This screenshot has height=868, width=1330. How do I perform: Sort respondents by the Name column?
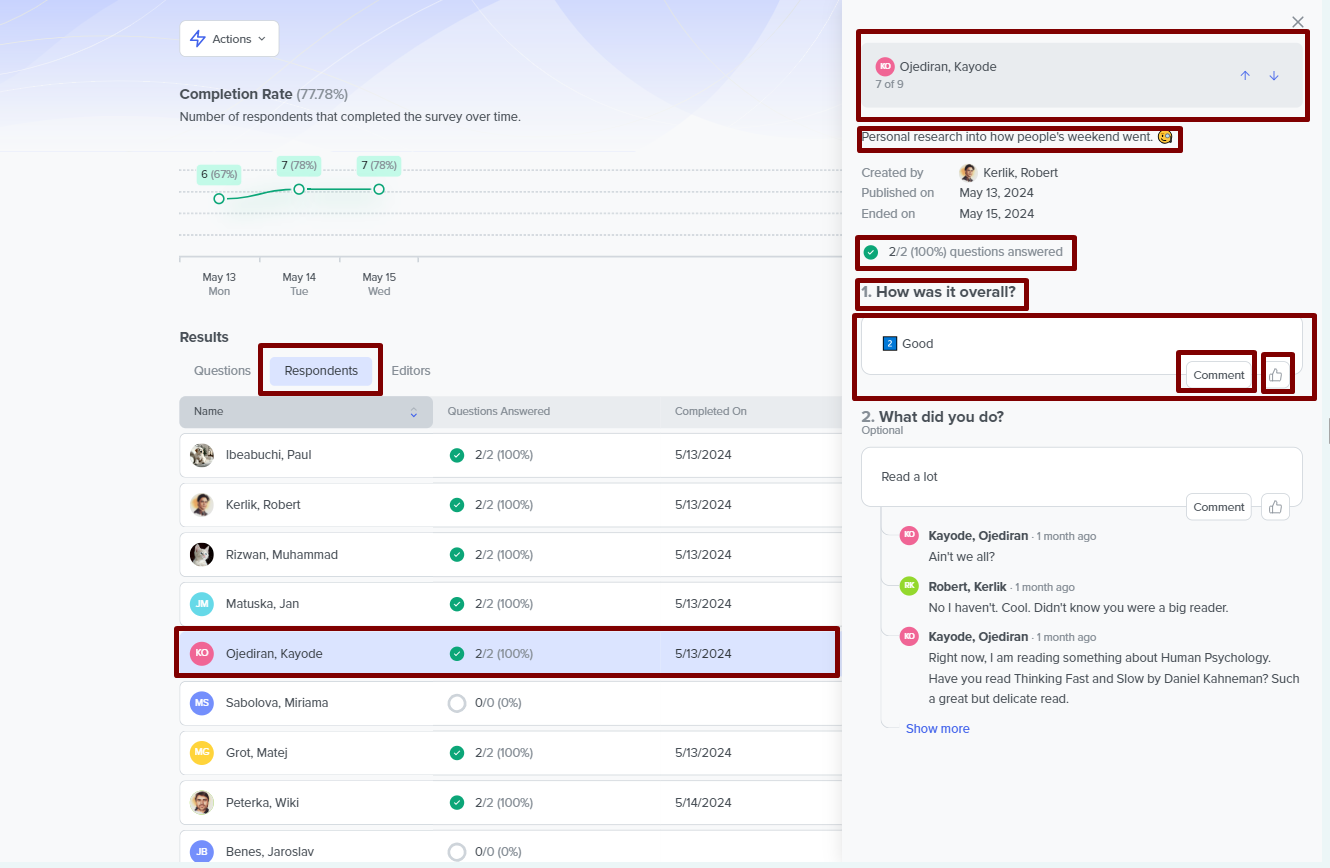[305, 412]
